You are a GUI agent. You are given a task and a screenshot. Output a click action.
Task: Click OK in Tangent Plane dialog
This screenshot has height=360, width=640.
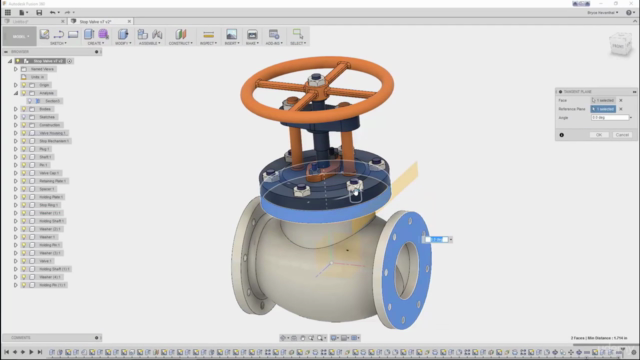pyautogui.click(x=599, y=135)
